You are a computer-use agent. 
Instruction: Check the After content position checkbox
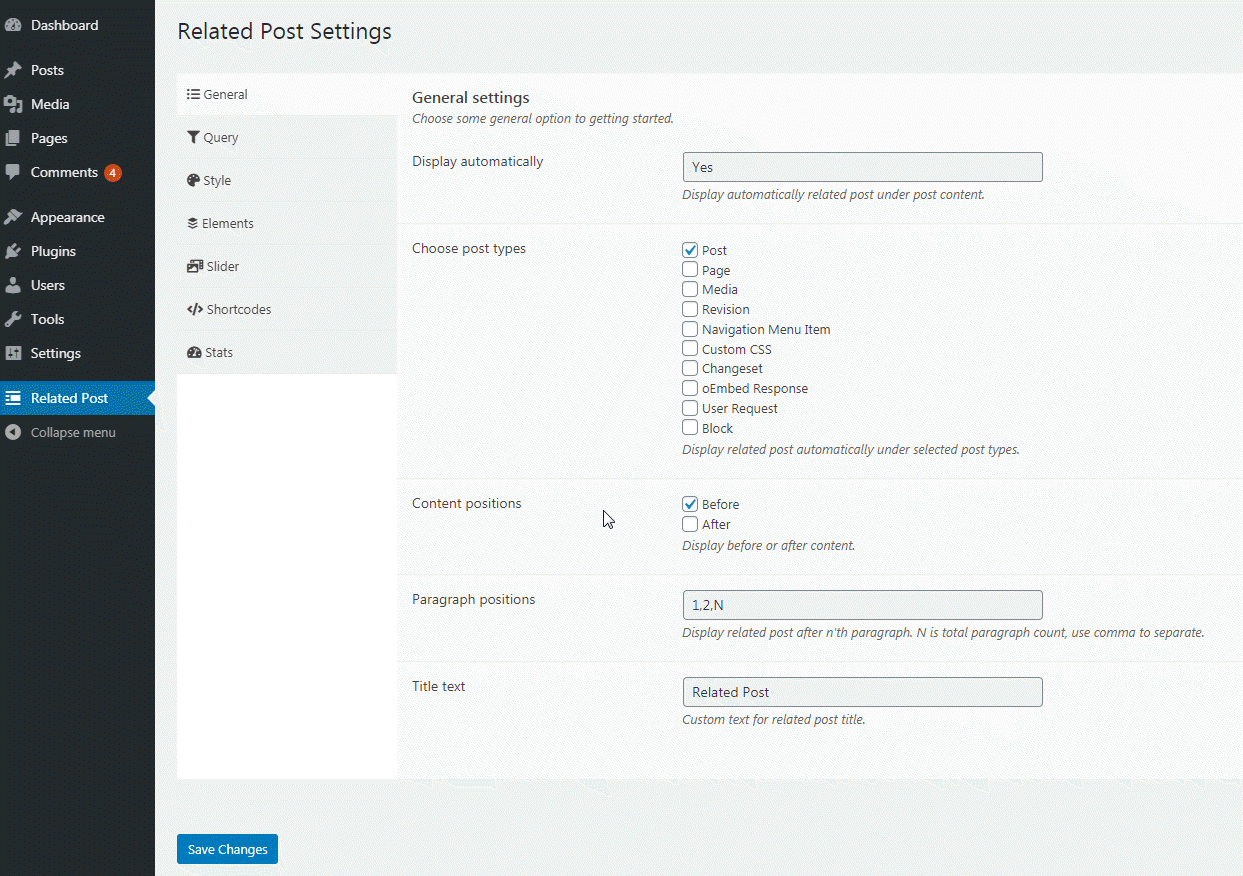click(690, 524)
